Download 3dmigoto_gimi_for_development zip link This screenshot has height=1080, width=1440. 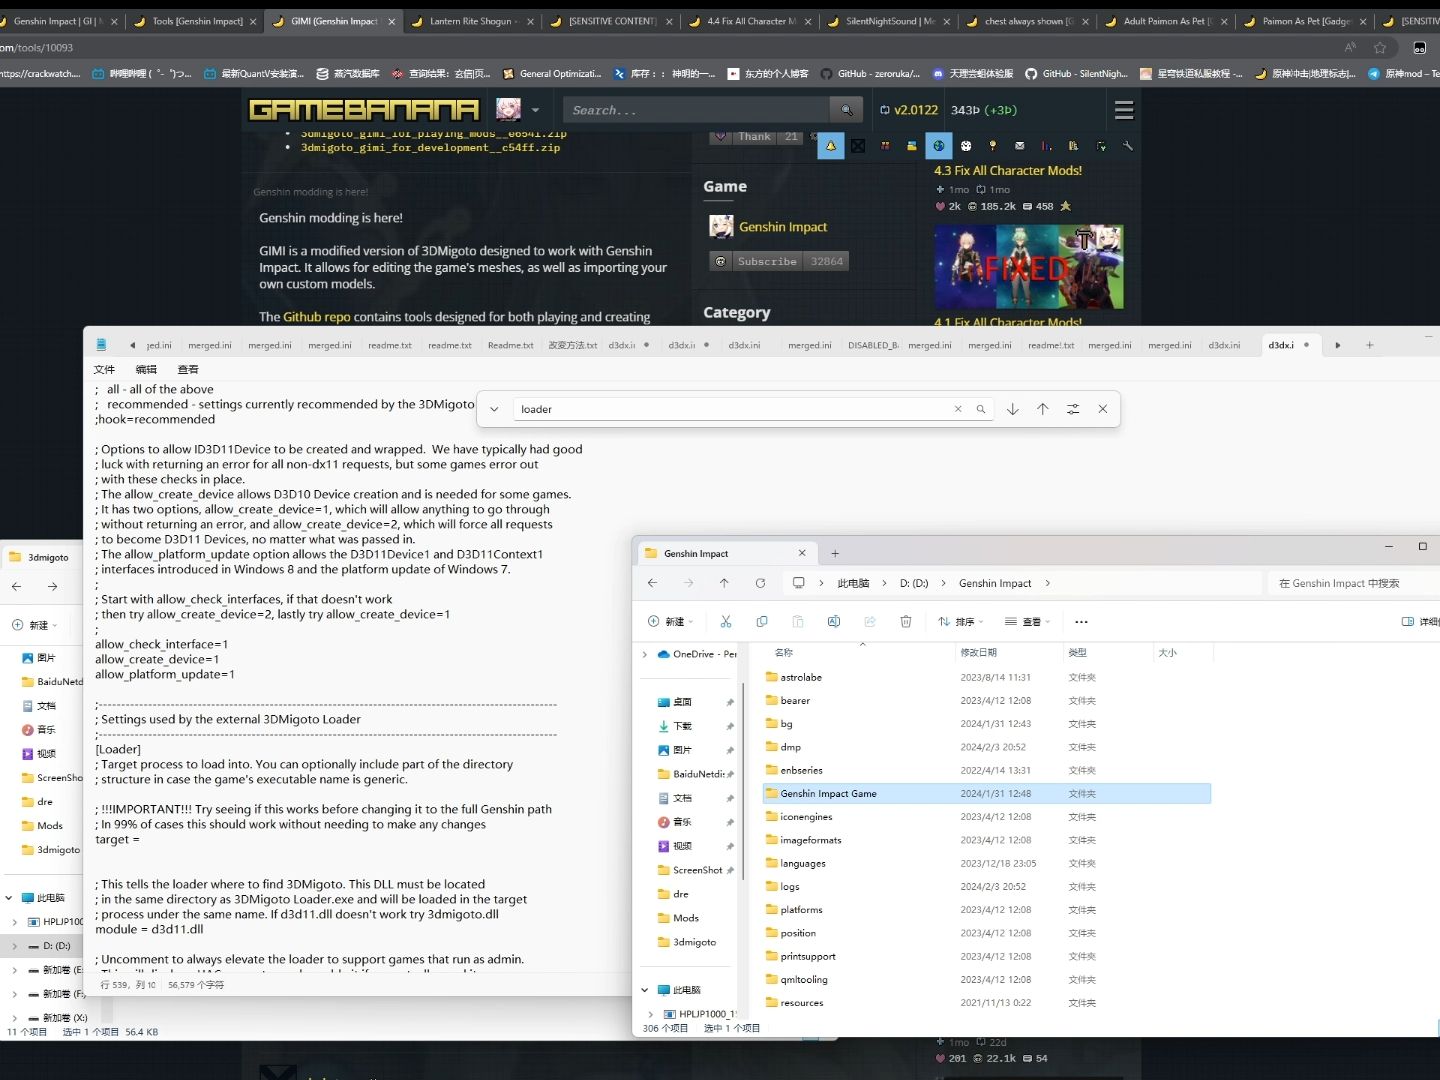(431, 147)
